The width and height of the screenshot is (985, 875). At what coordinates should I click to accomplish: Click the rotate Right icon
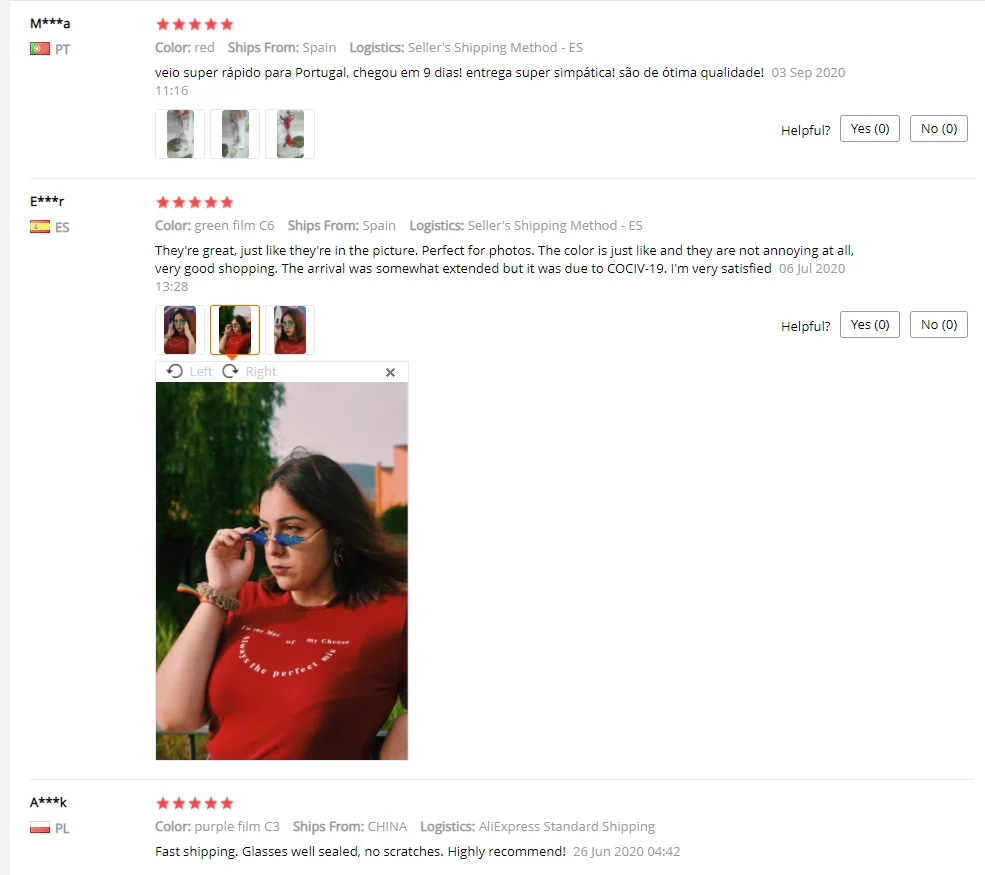point(231,371)
